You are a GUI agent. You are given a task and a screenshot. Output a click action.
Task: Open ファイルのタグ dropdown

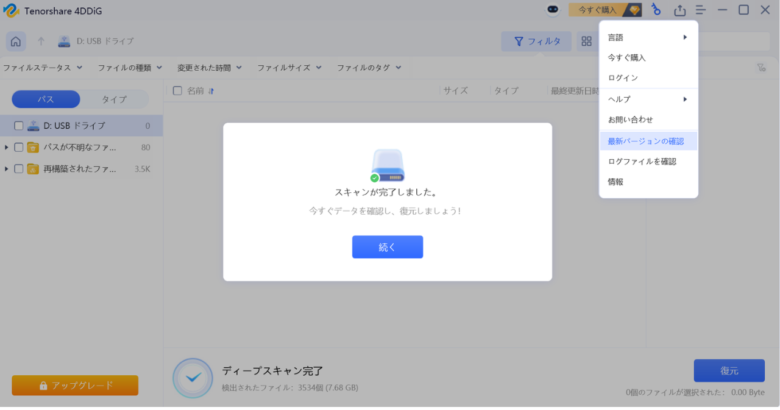click(x=369, y=68)
